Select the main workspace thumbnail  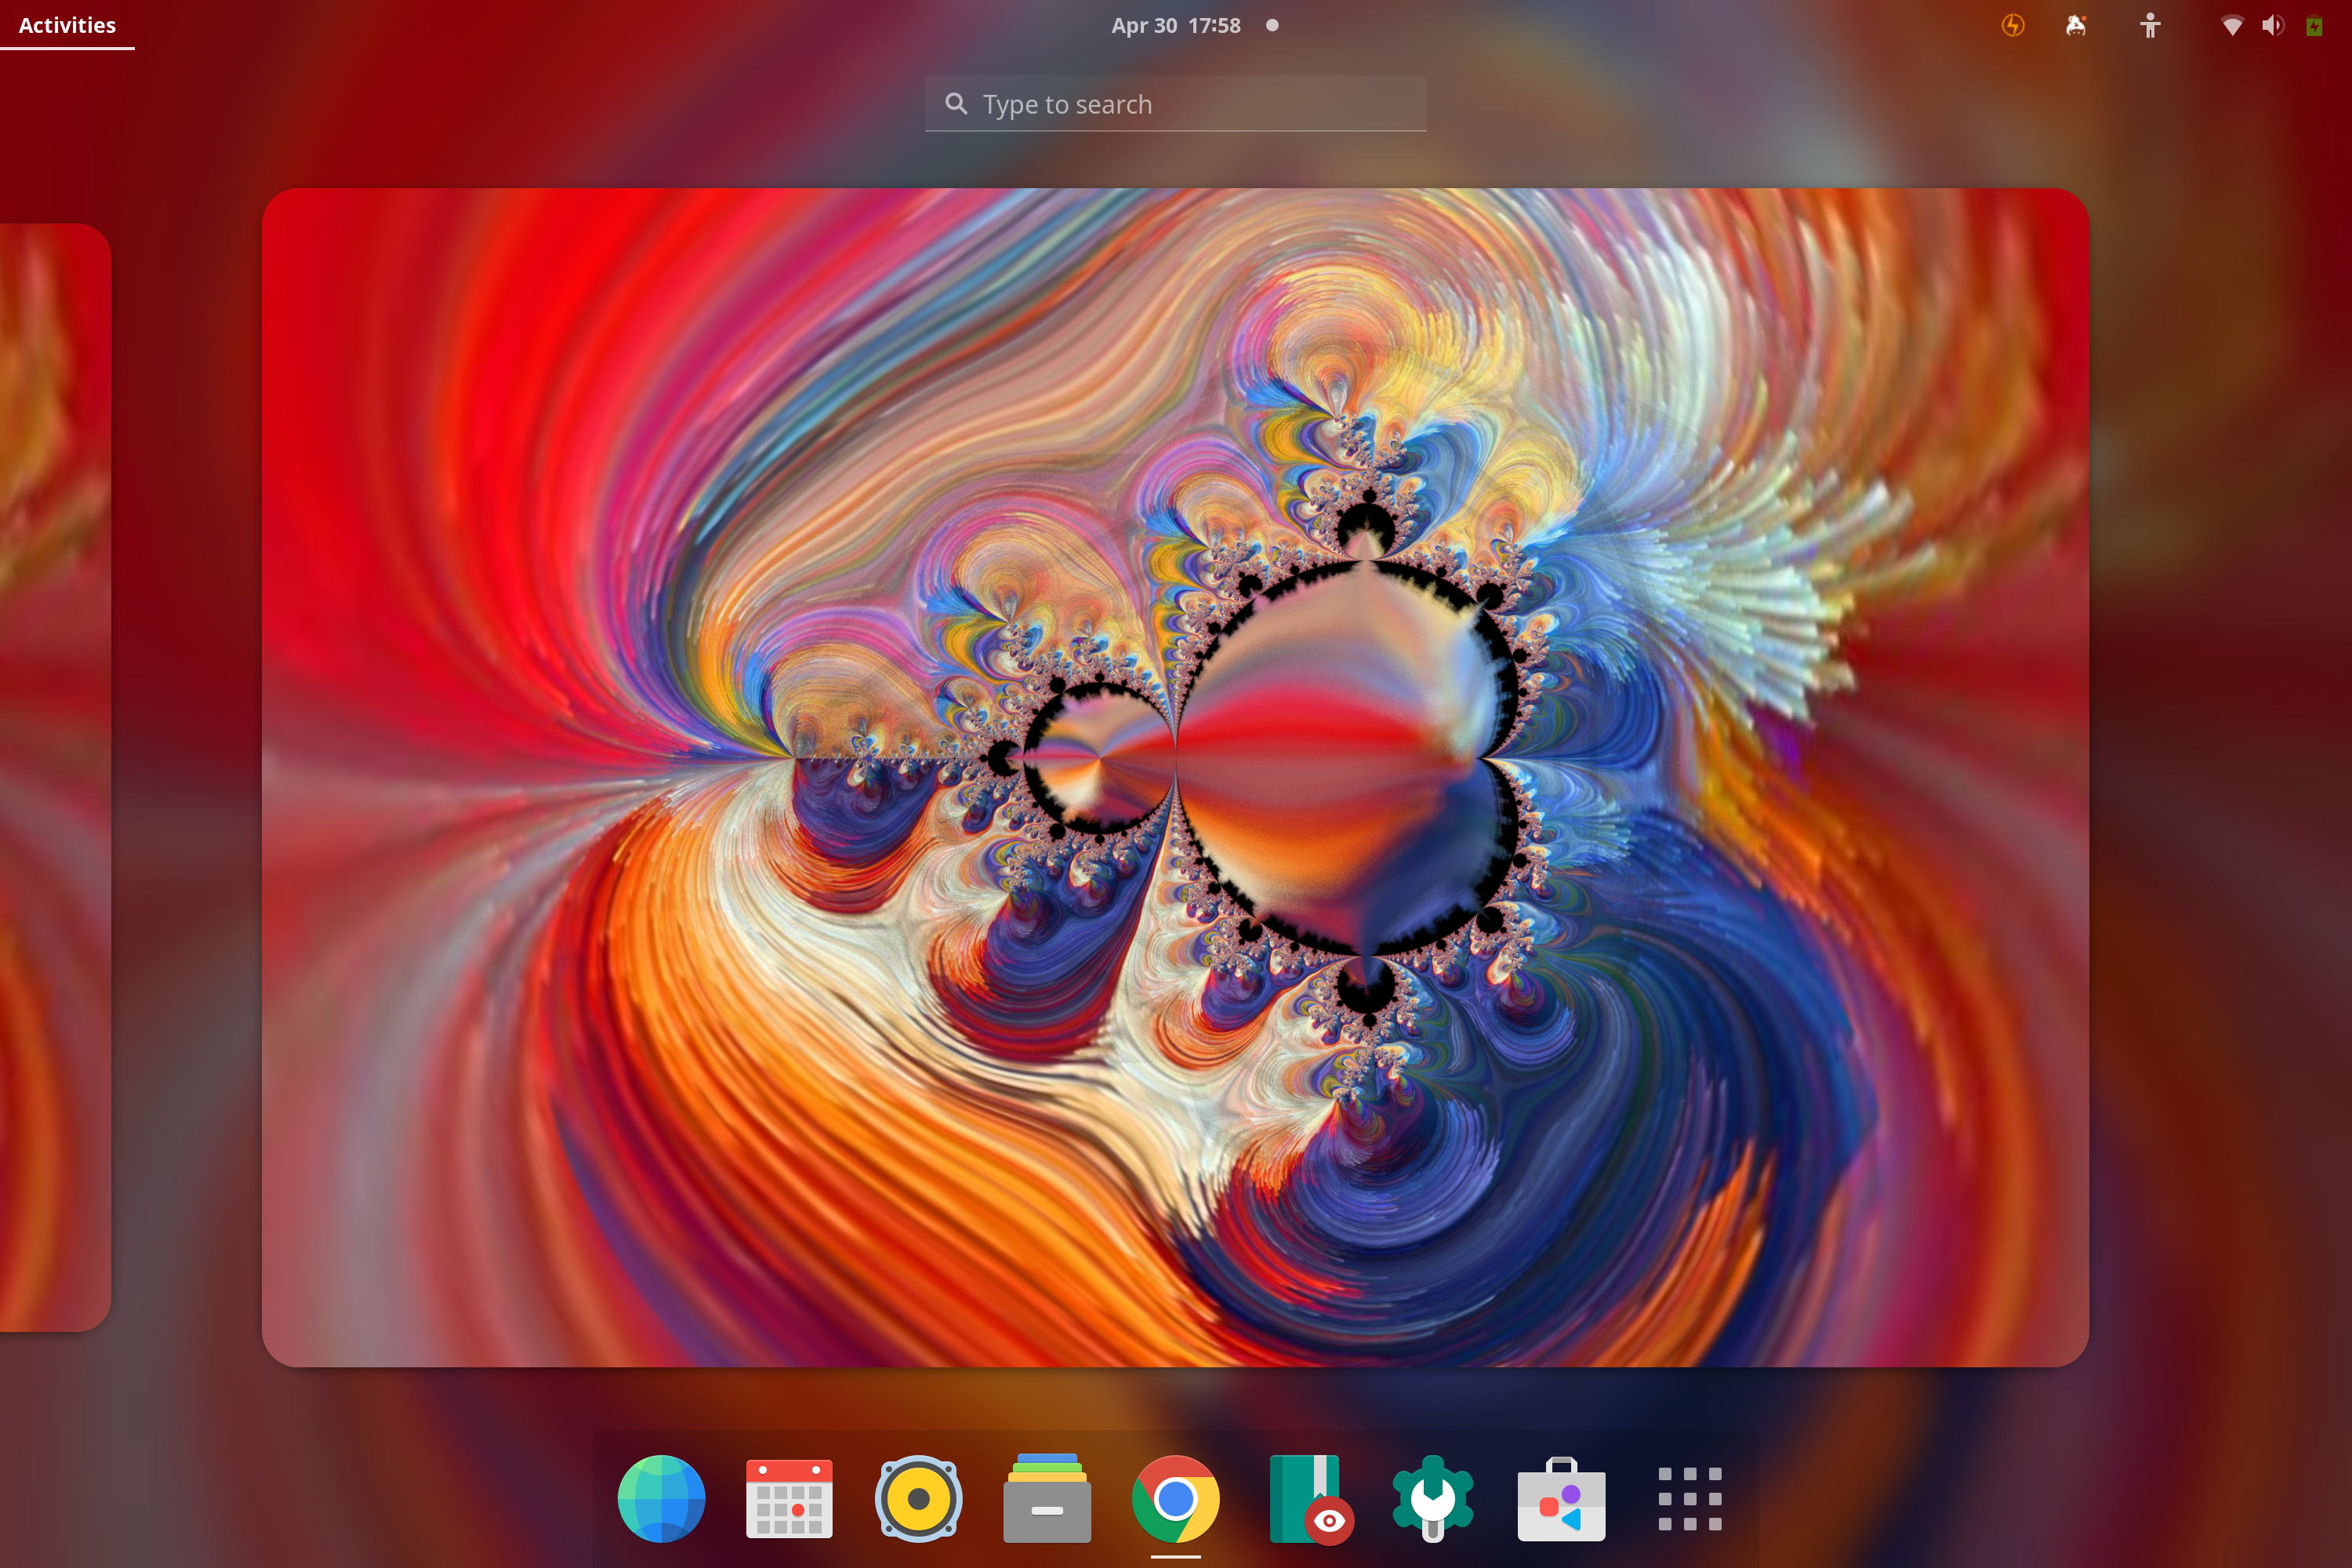[x=1175, y=777]
